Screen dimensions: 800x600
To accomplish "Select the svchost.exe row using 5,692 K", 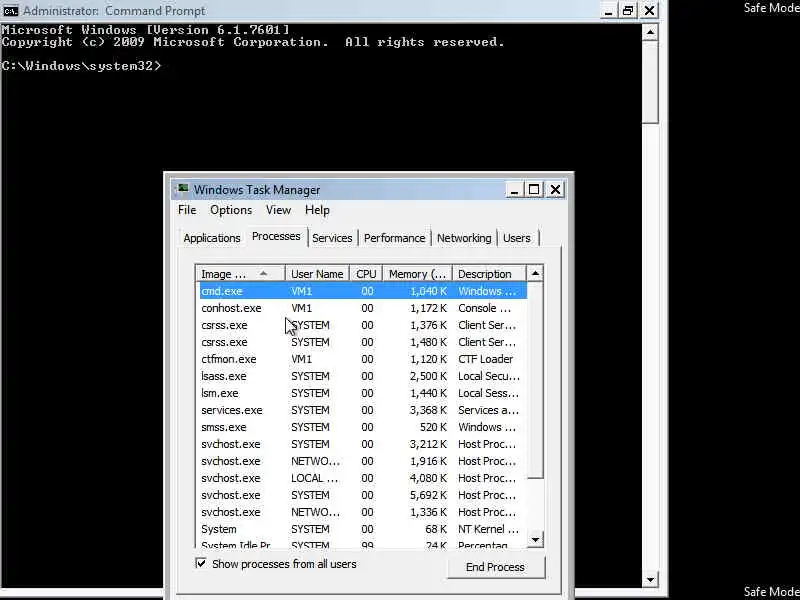I will tap(362, 495).
